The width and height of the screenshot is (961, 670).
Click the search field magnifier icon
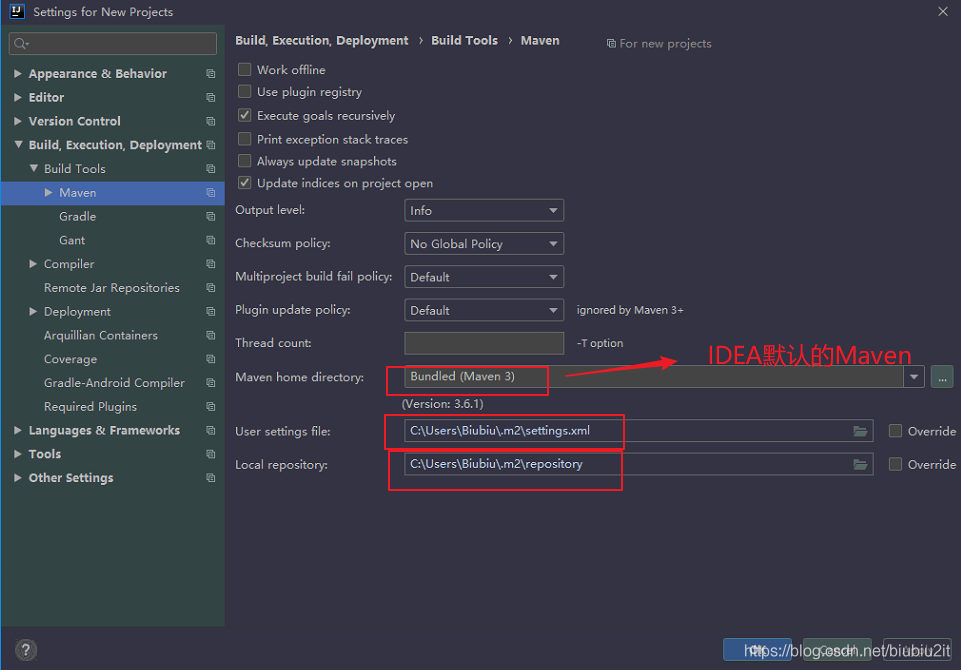pos(21,44)
